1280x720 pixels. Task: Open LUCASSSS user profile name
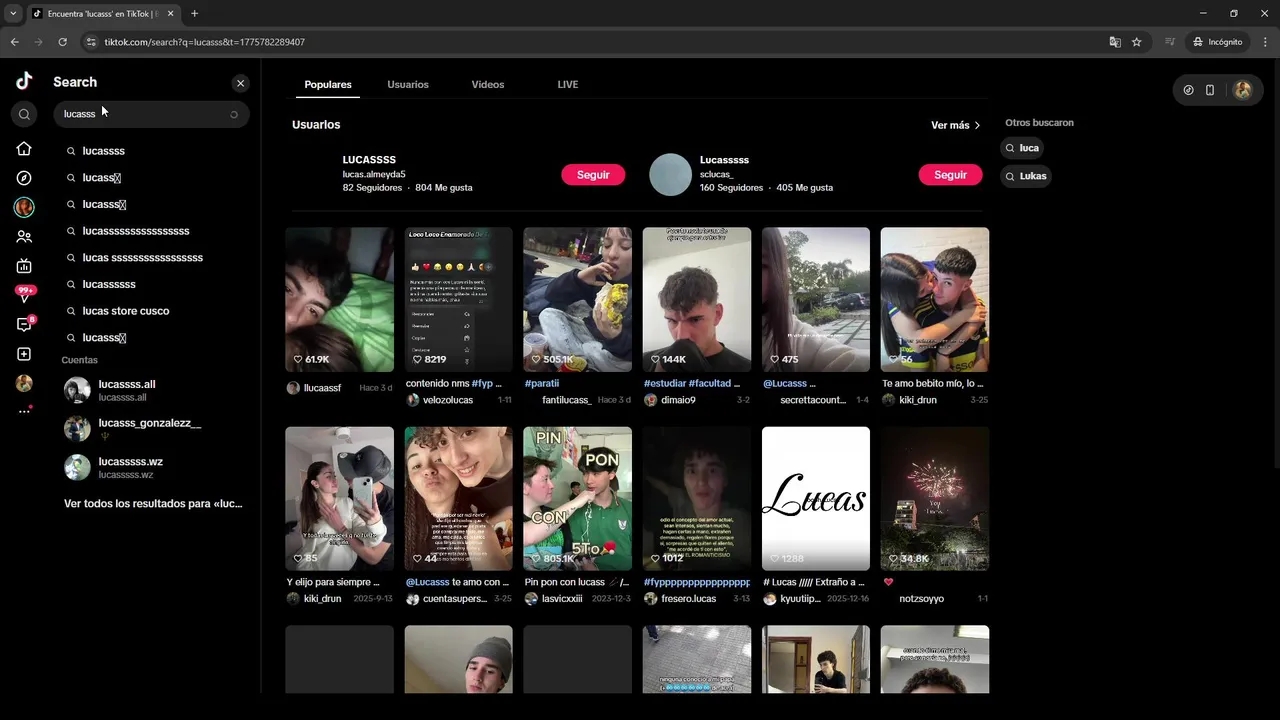pyautogui.click(x=369, y=160)
